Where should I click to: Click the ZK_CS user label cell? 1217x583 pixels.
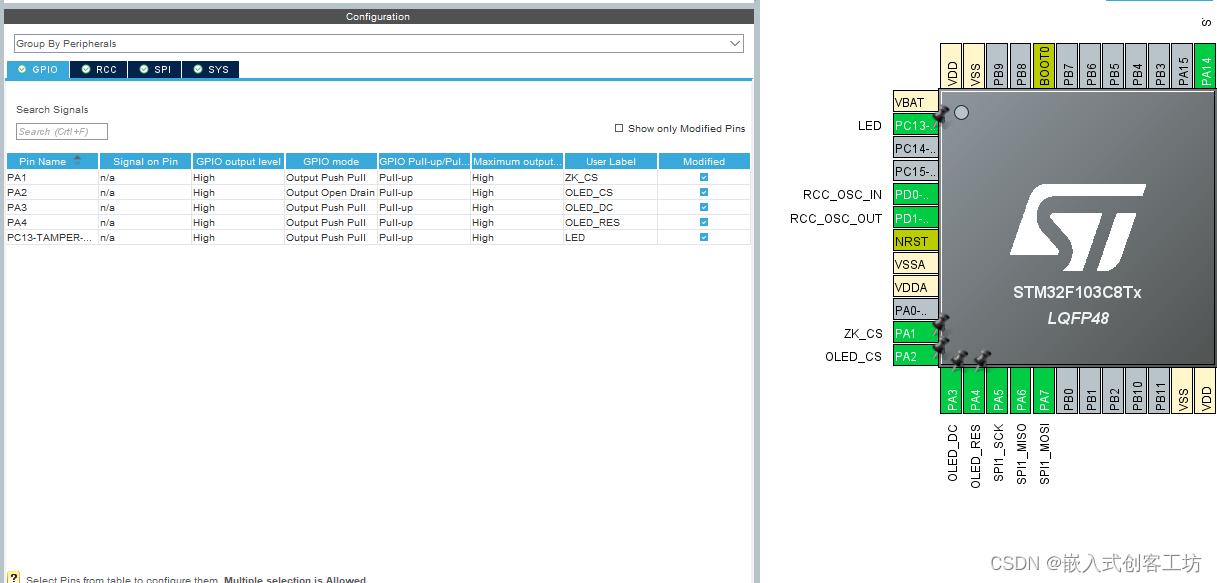[611, 177]
